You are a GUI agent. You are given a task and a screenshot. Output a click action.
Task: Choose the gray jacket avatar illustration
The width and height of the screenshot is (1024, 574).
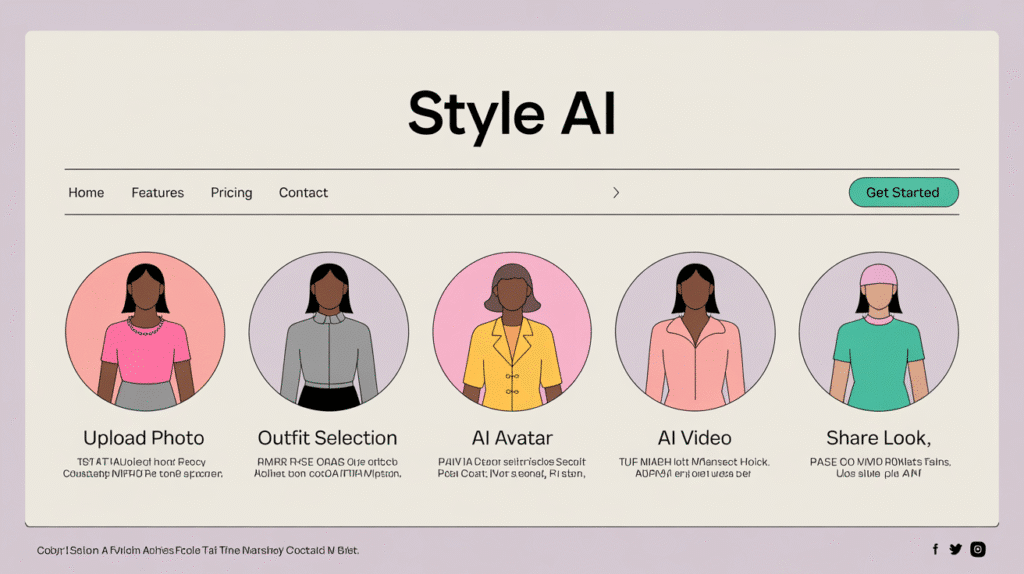click(329, 331)
